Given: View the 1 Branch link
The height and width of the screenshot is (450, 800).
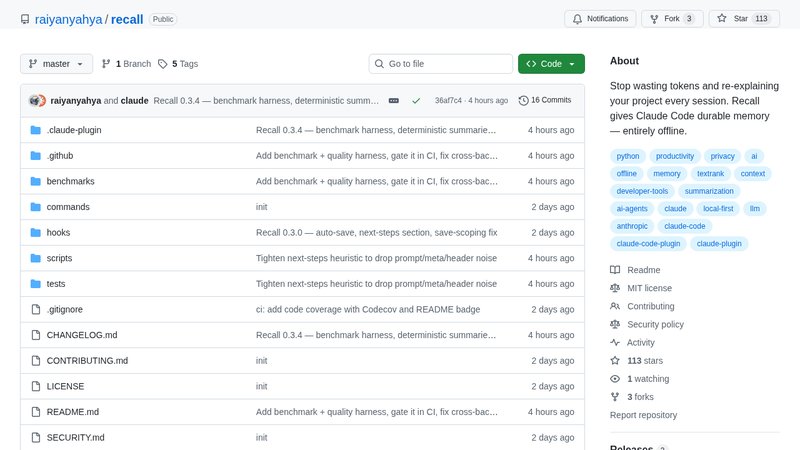Looking at the screenshot, I should [x=127, y=64].
